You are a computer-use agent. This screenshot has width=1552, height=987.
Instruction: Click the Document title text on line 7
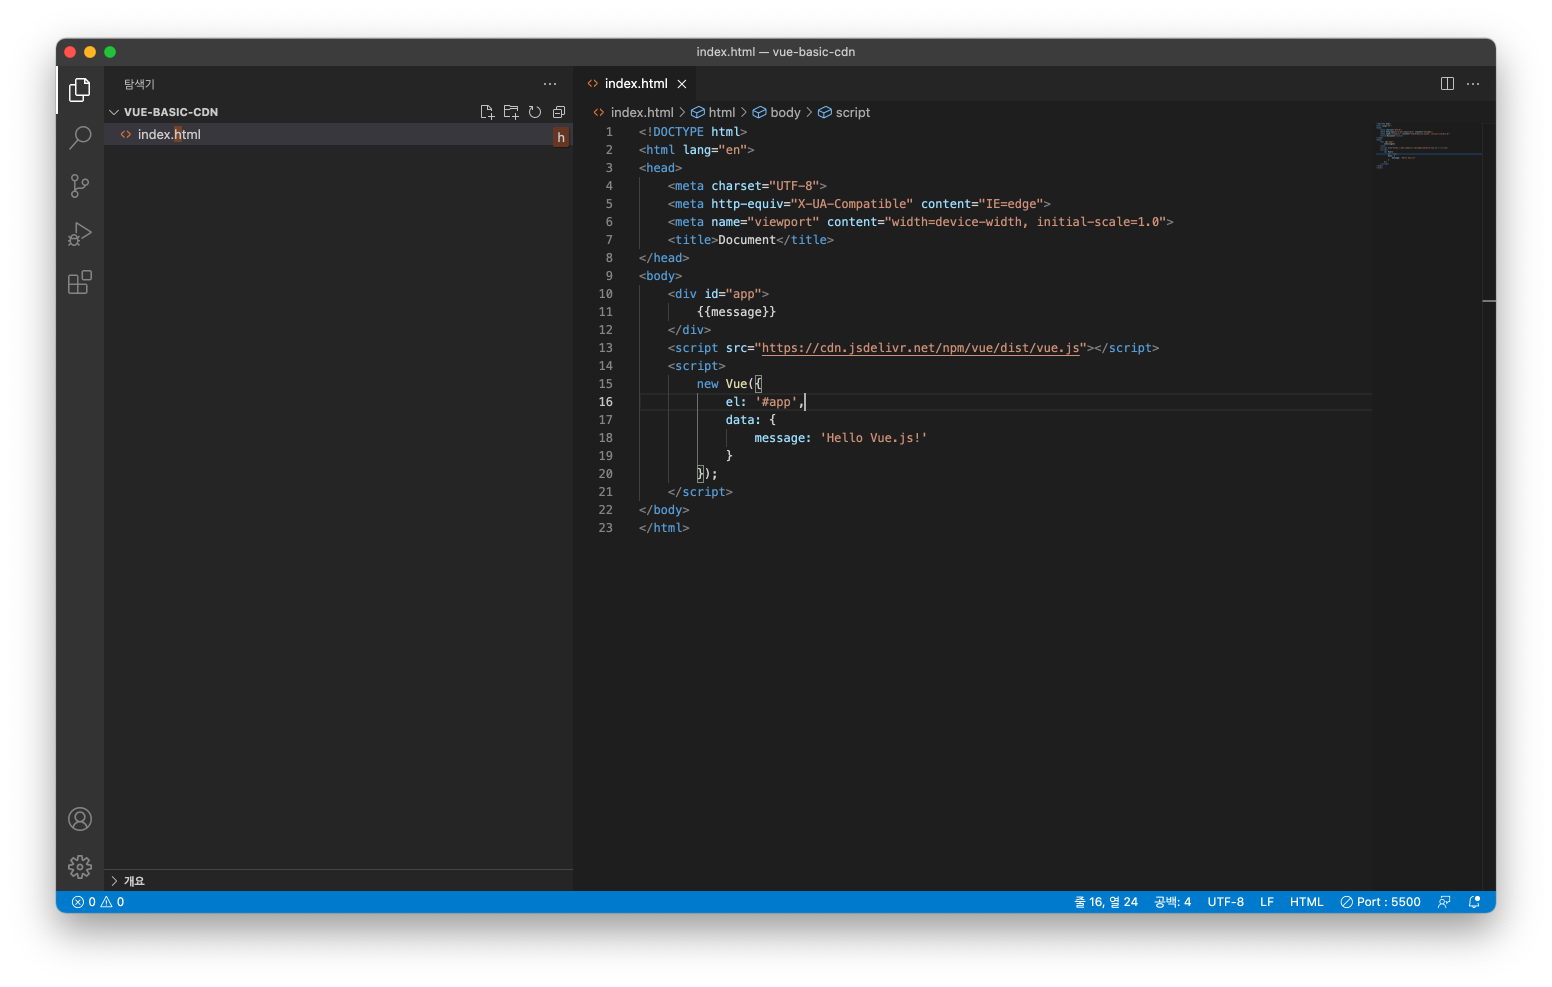[747, 240]
